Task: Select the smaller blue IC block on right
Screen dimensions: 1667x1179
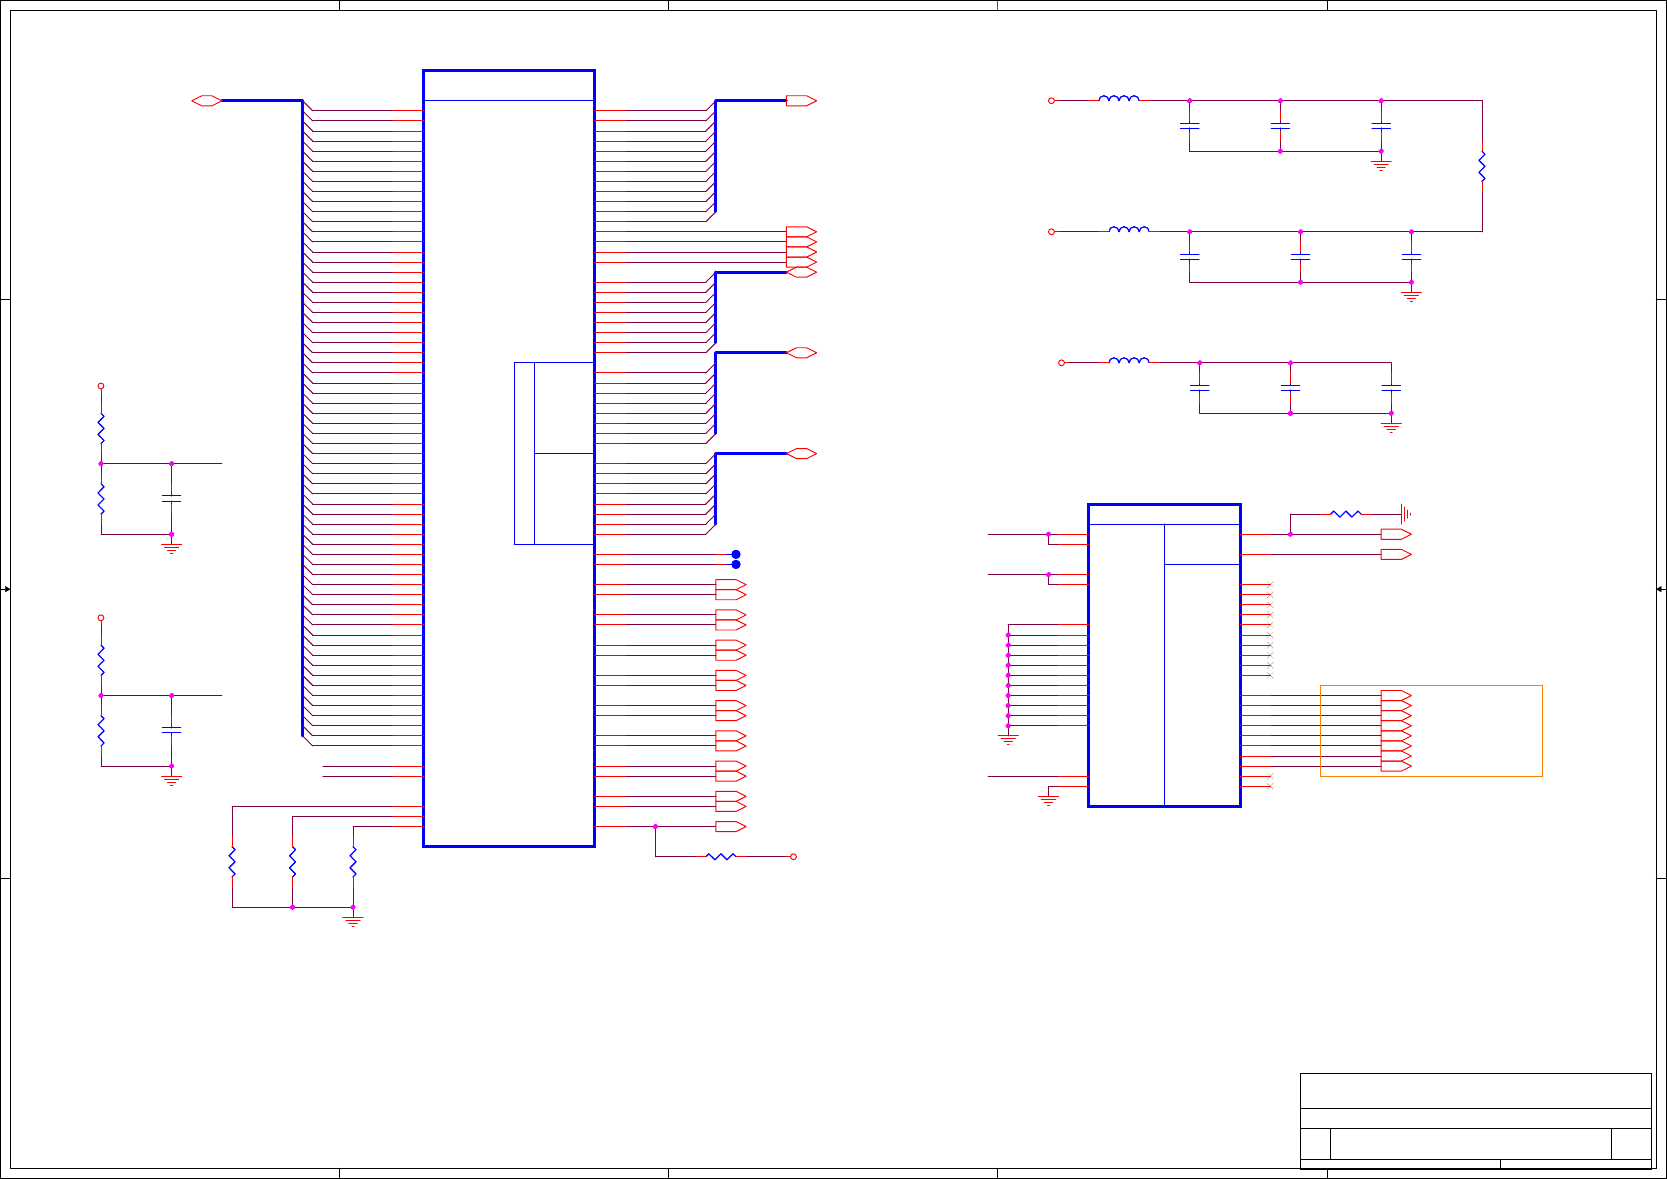Action: point(1164,655)
